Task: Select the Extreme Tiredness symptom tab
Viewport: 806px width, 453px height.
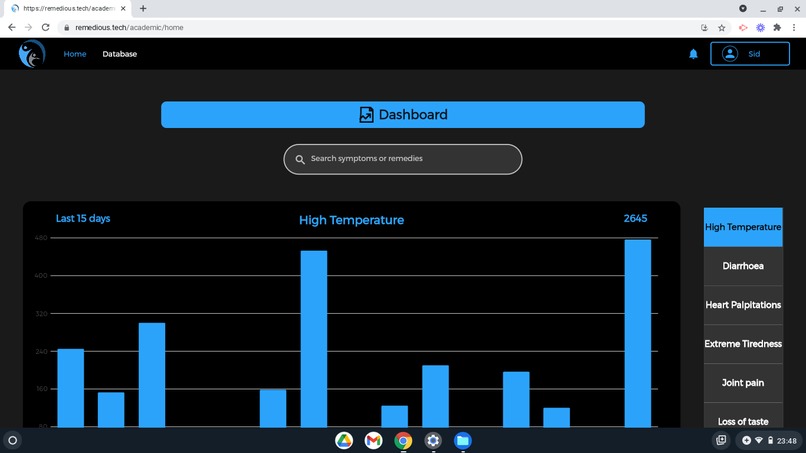Action: [x=743, y=343]
